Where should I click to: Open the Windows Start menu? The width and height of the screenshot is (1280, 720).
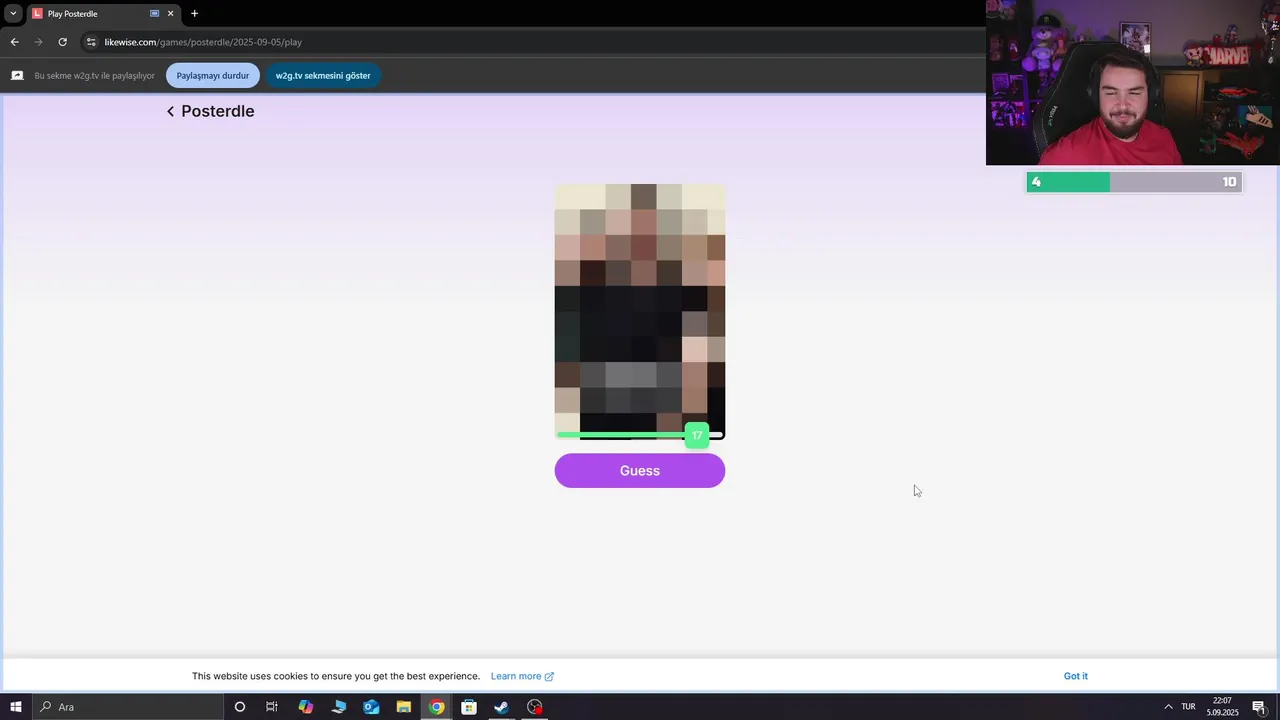point(16,707)
